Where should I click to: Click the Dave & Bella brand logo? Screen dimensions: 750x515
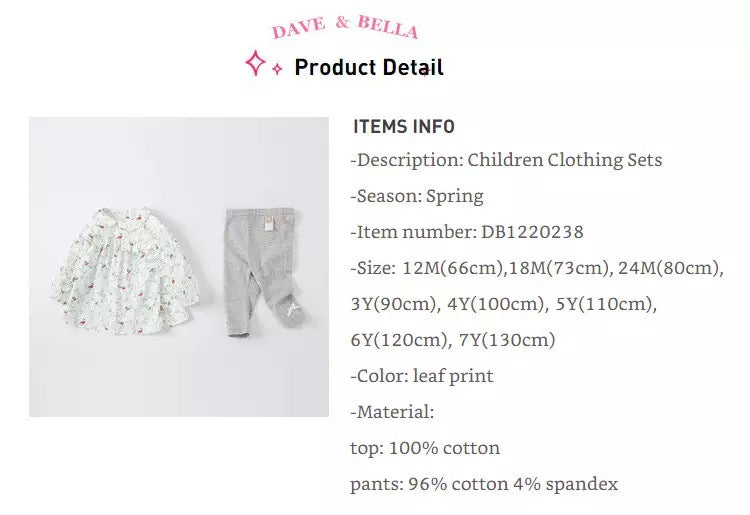point(345,28)
